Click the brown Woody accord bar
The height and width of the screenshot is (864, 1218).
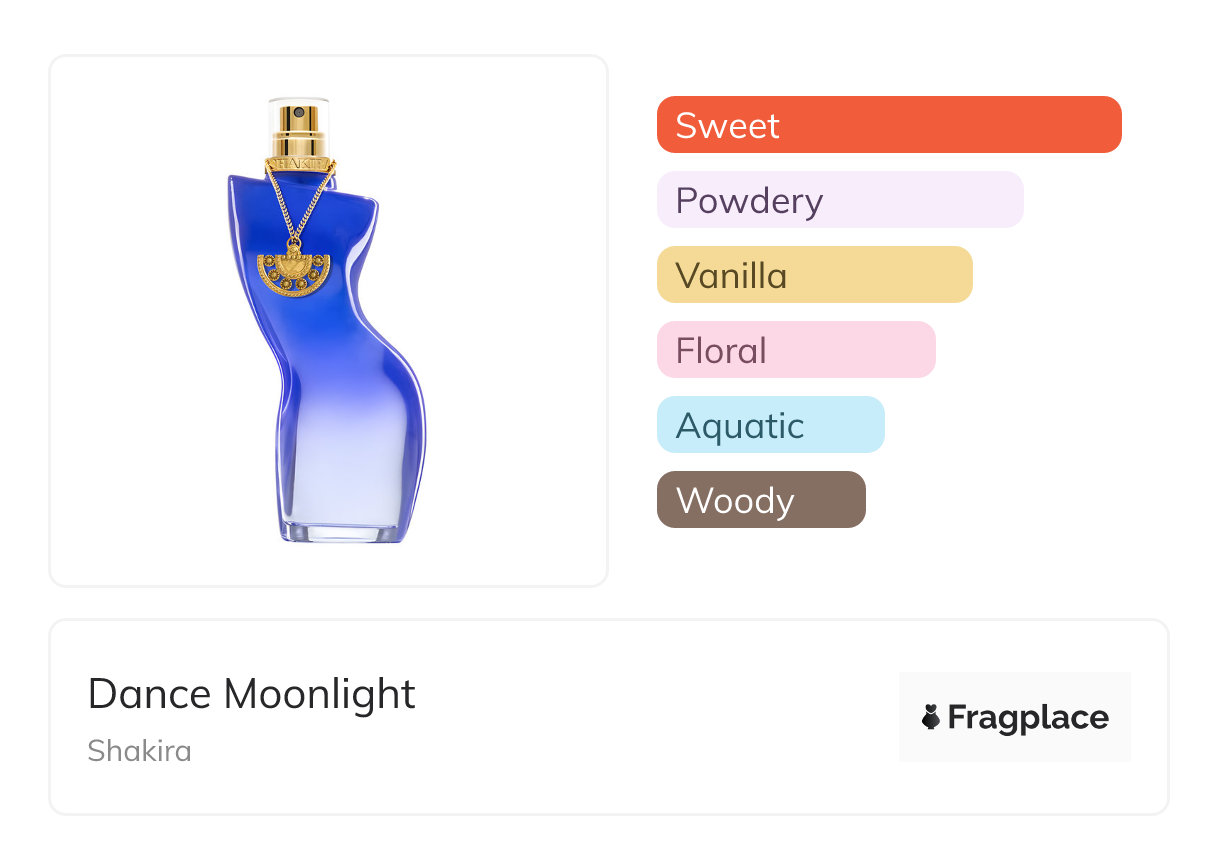pos(761,500)
